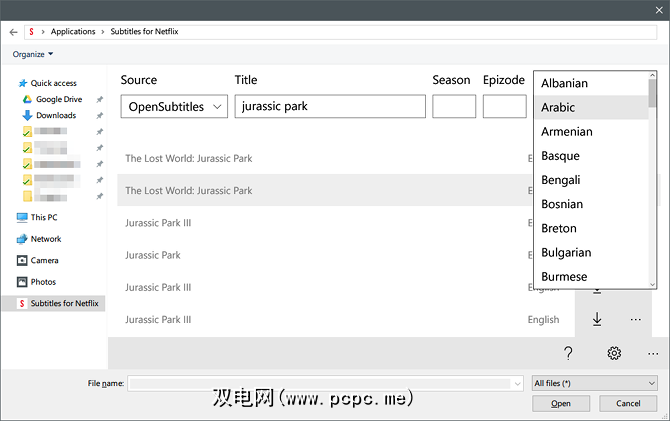Choose Albanian from the language list
The image size is (670, 421).
point(591,83)
